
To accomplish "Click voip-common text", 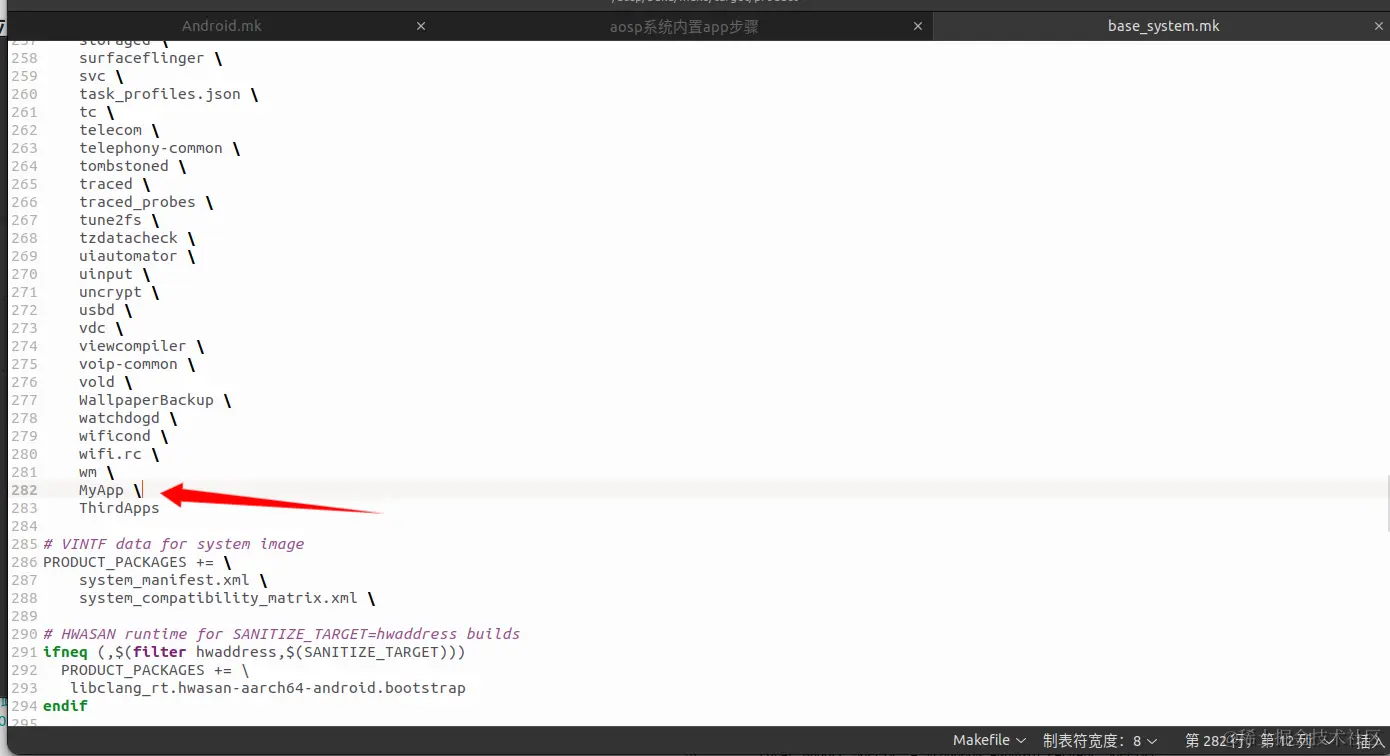I will [128, 364].
